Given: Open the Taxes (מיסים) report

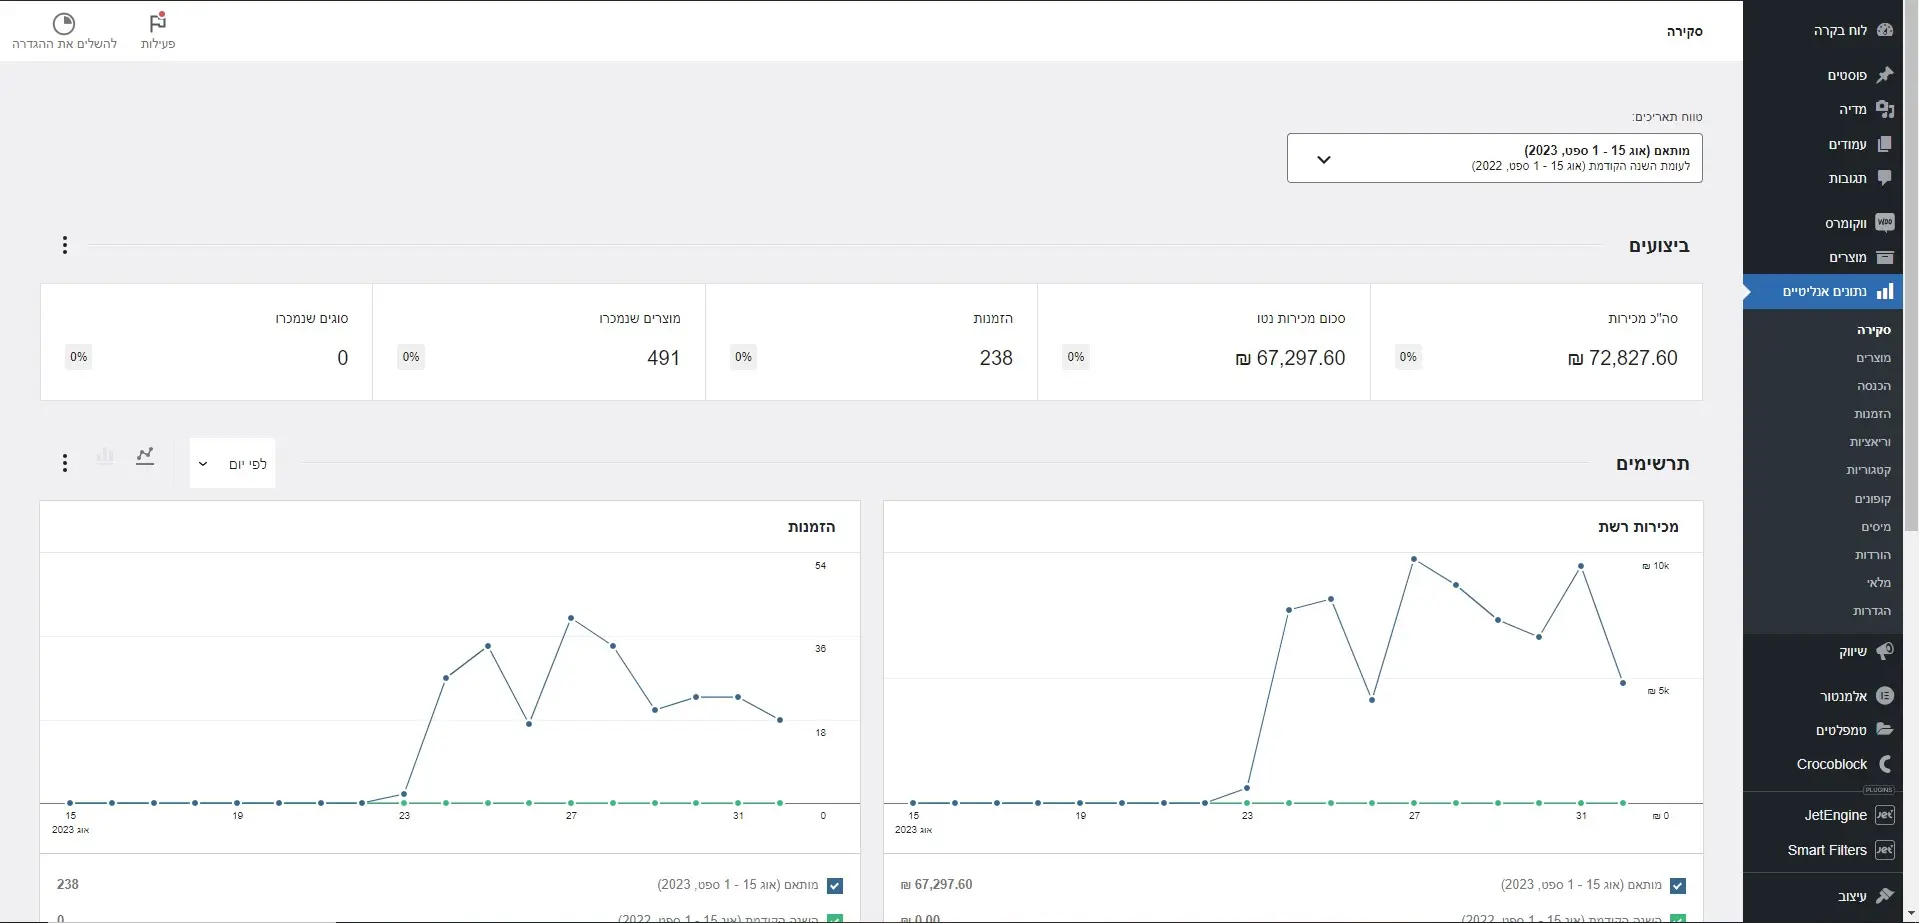Looking at the screenshot, I should [x=1876, y=527].
